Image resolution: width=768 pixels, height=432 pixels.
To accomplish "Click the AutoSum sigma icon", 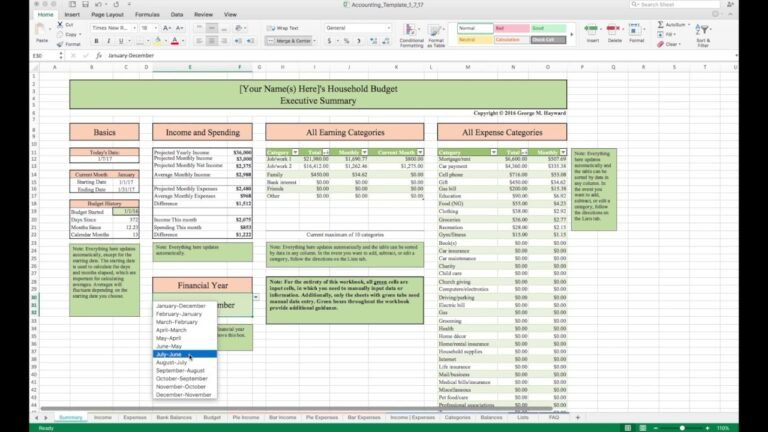I will tap(661, 24).
